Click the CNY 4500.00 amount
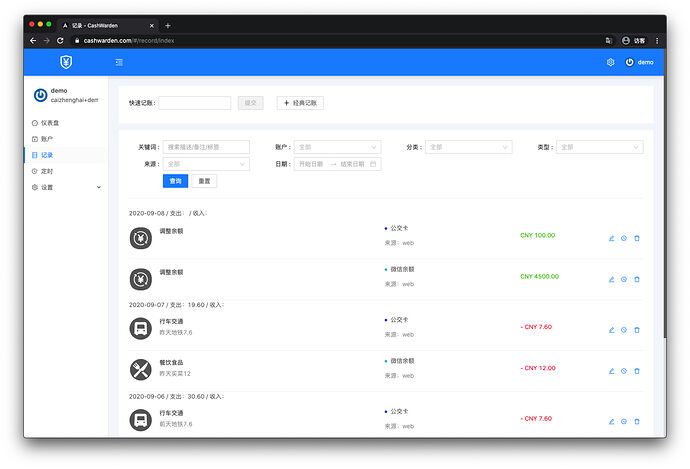The image size is (690, 469). coord(540,276)
